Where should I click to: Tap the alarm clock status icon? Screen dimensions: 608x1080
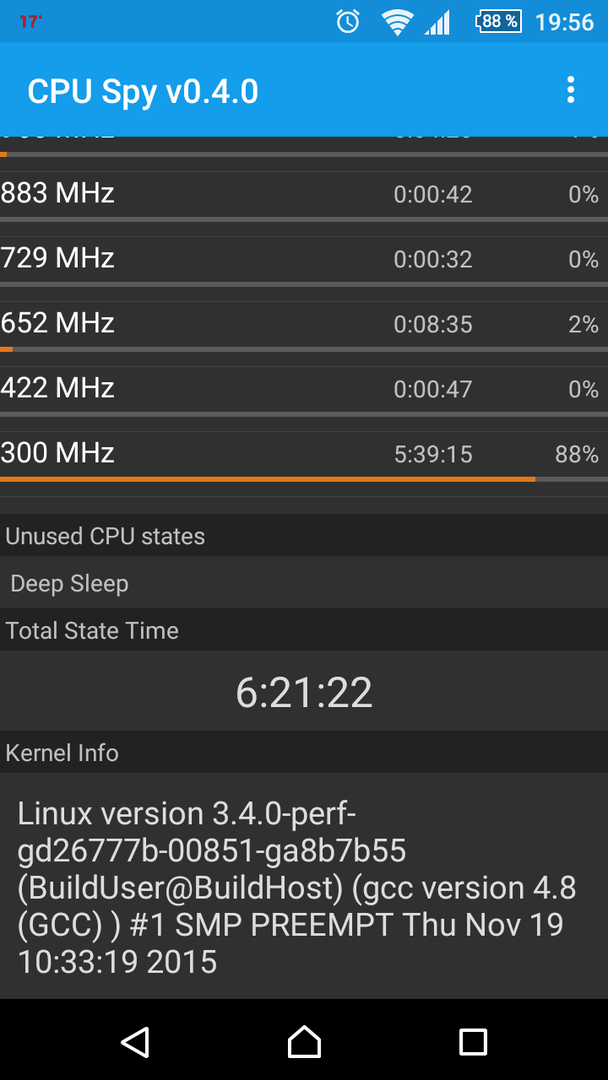348,21
